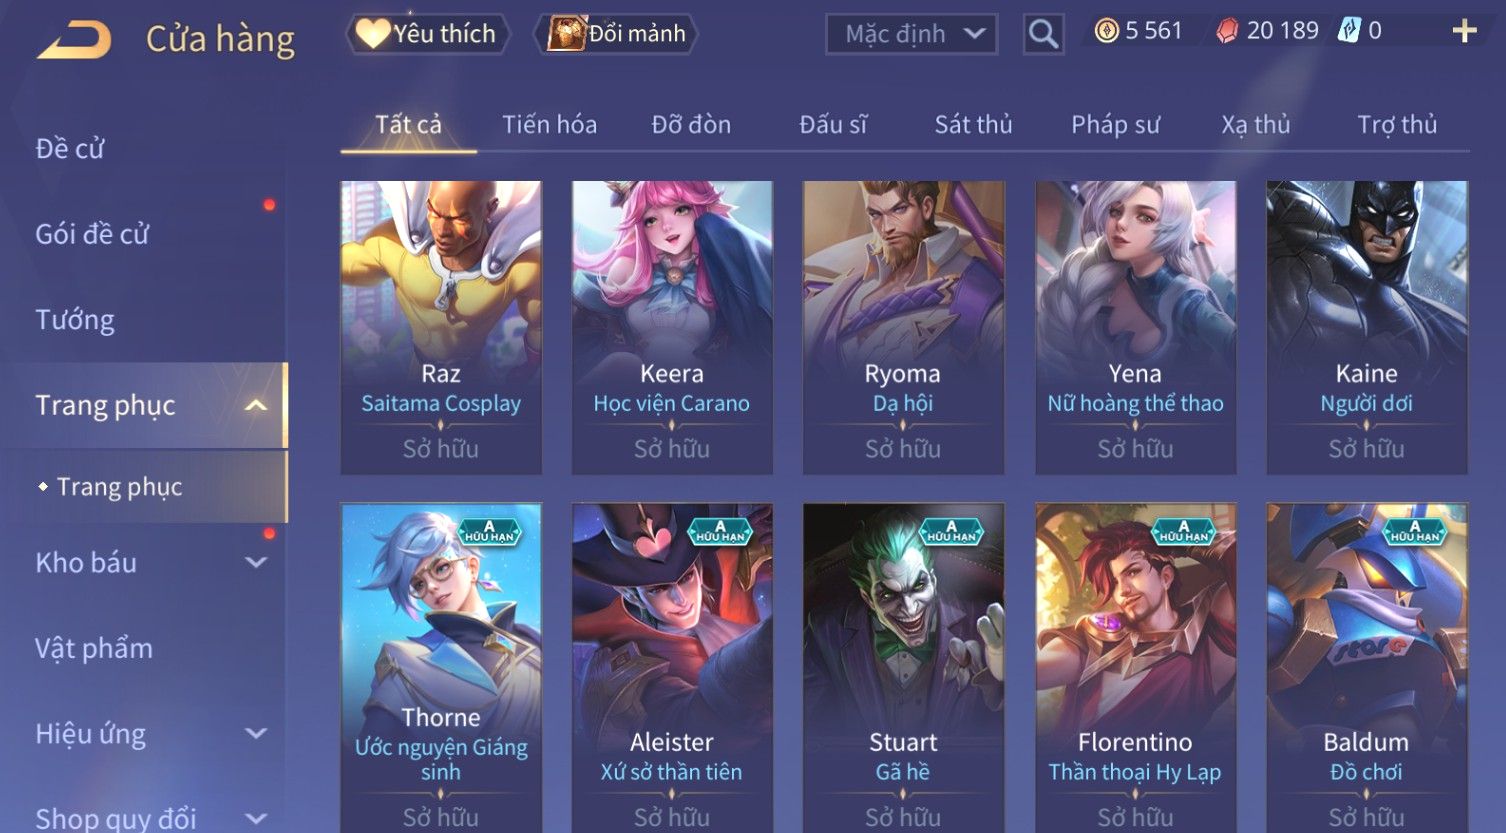1506x833 pixels.
Task: Open the search magnifier icon
Action: 1043,34
